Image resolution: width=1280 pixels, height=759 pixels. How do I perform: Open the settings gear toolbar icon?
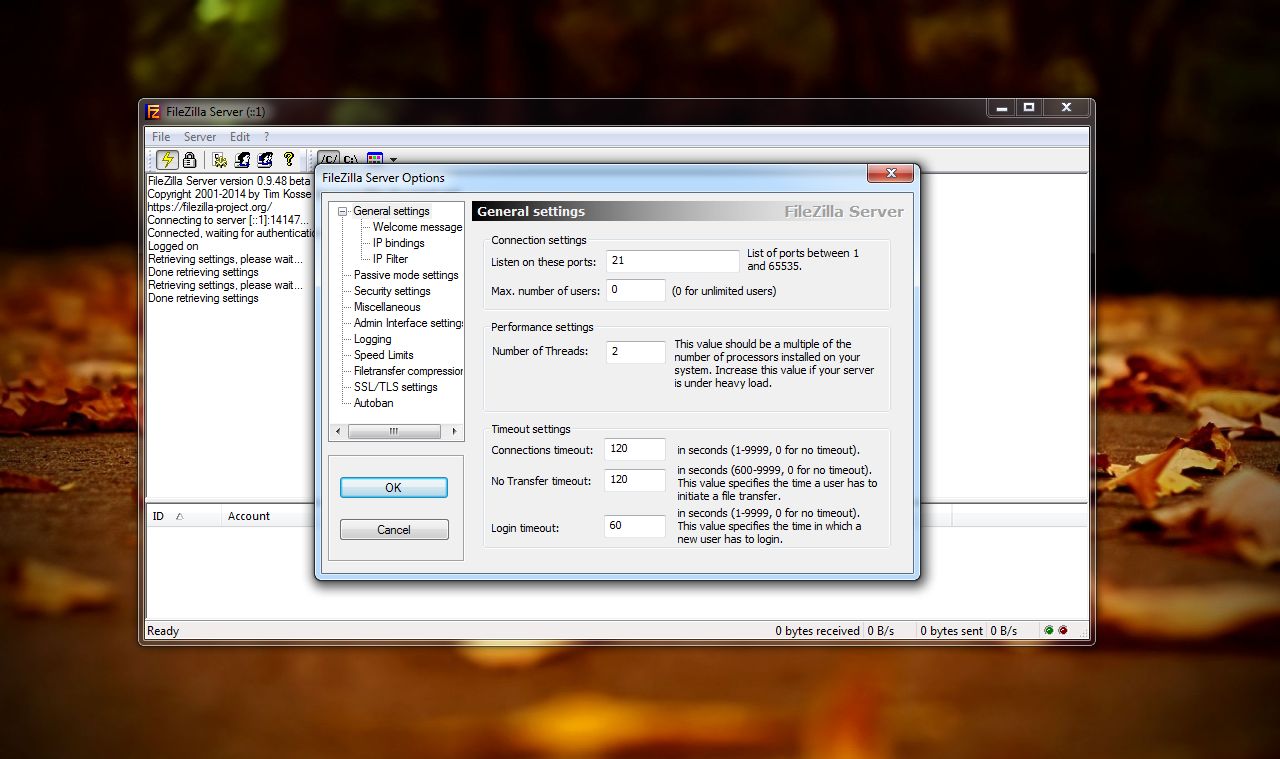[x=220, y=160]
